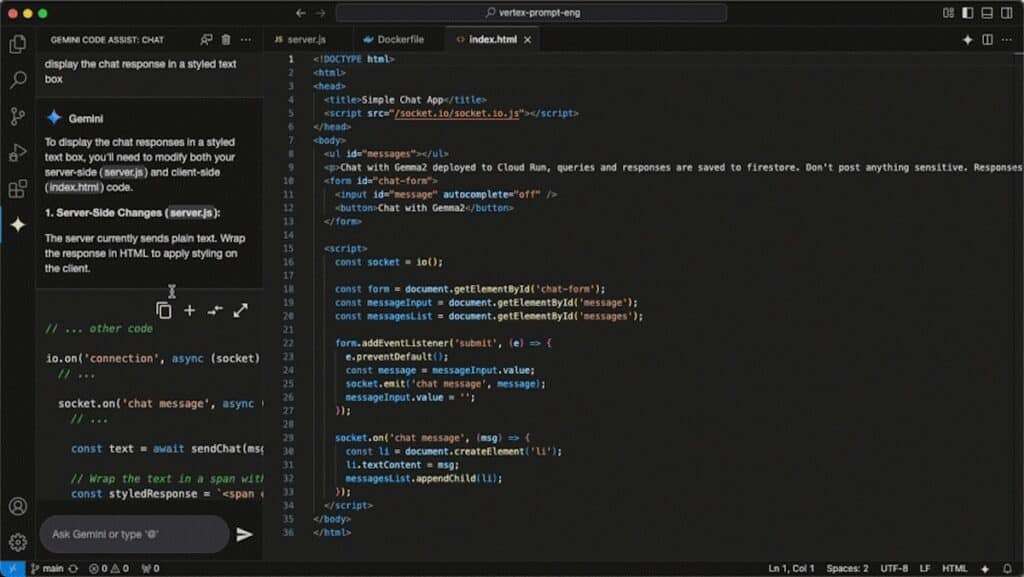
Task: Follow the /socket.io/socket.io.js link
Action: (x=457, y=114)
